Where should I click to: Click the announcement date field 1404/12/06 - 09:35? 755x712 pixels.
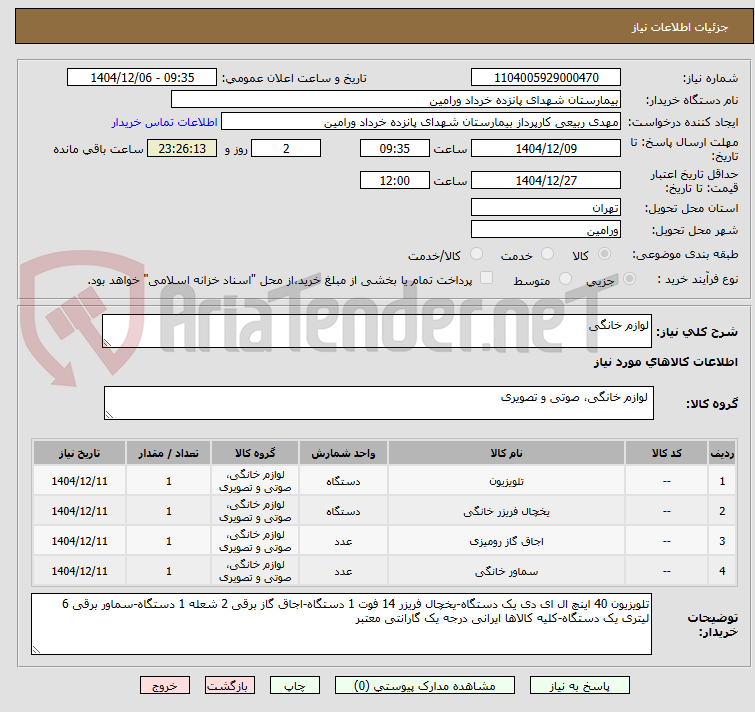coord(142,78)
